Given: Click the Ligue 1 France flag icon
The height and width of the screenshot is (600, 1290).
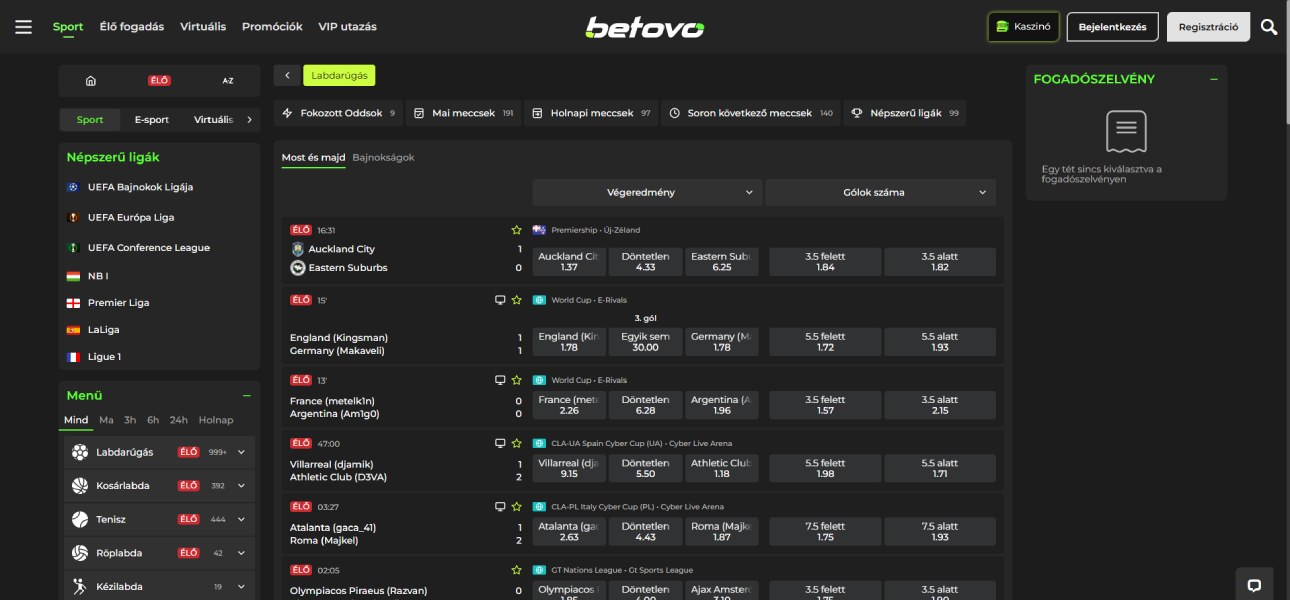Looking at the screenshot, I should (x=73, y=356).
